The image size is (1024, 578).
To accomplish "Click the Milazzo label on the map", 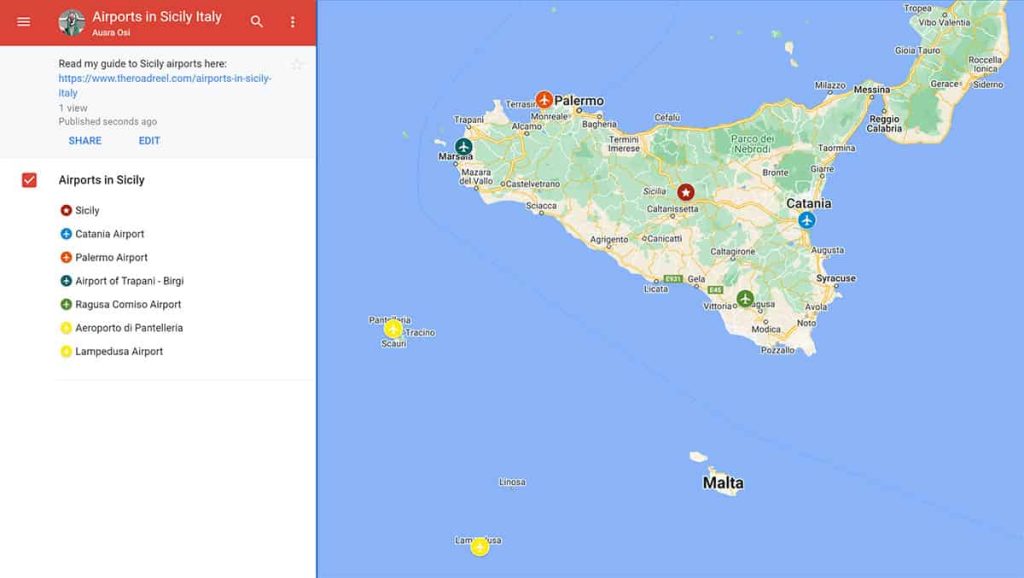I will pos(830,86).
